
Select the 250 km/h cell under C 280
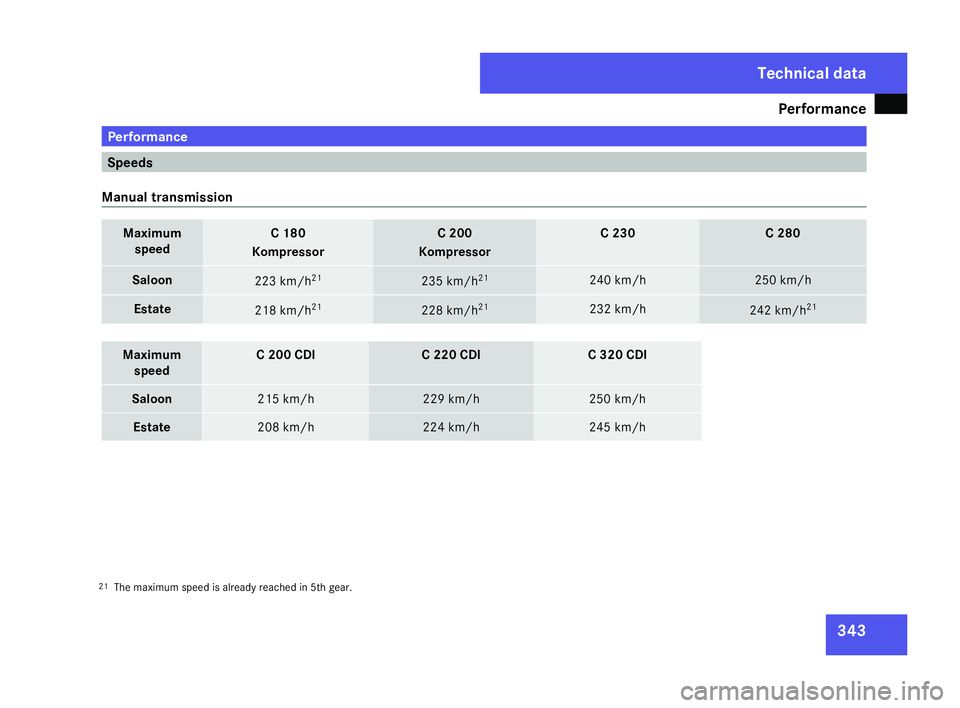coord(782,281)
